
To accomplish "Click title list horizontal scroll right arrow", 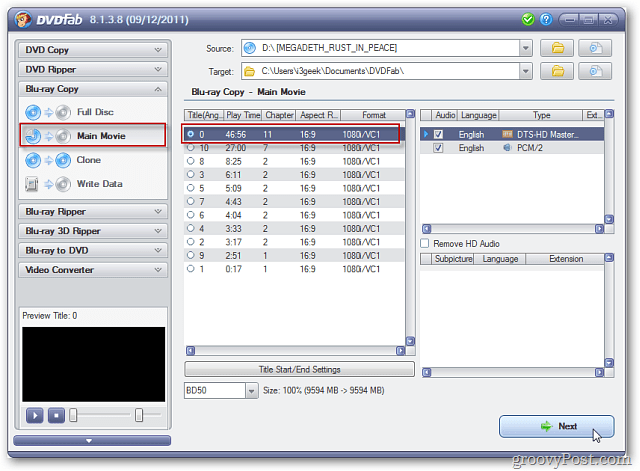I will (400, 351).
